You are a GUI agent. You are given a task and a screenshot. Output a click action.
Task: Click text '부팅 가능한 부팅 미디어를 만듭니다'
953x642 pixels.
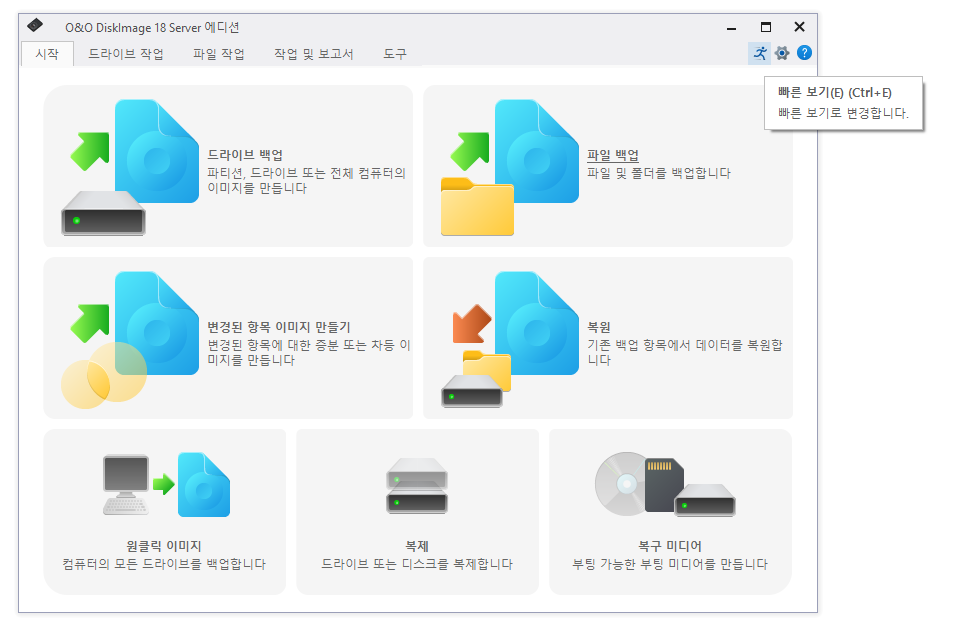click(x=670, y=564)
